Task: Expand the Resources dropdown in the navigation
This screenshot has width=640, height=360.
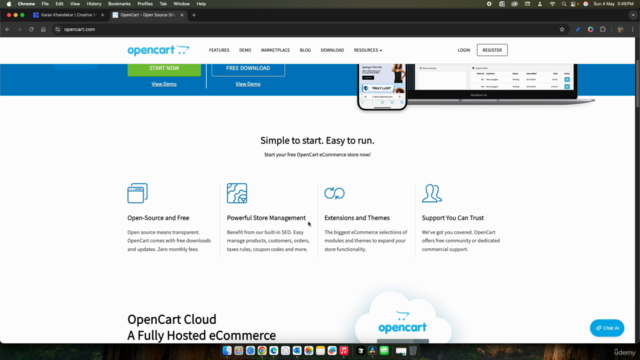Action: pyautogui.click(x=368, y=50)
